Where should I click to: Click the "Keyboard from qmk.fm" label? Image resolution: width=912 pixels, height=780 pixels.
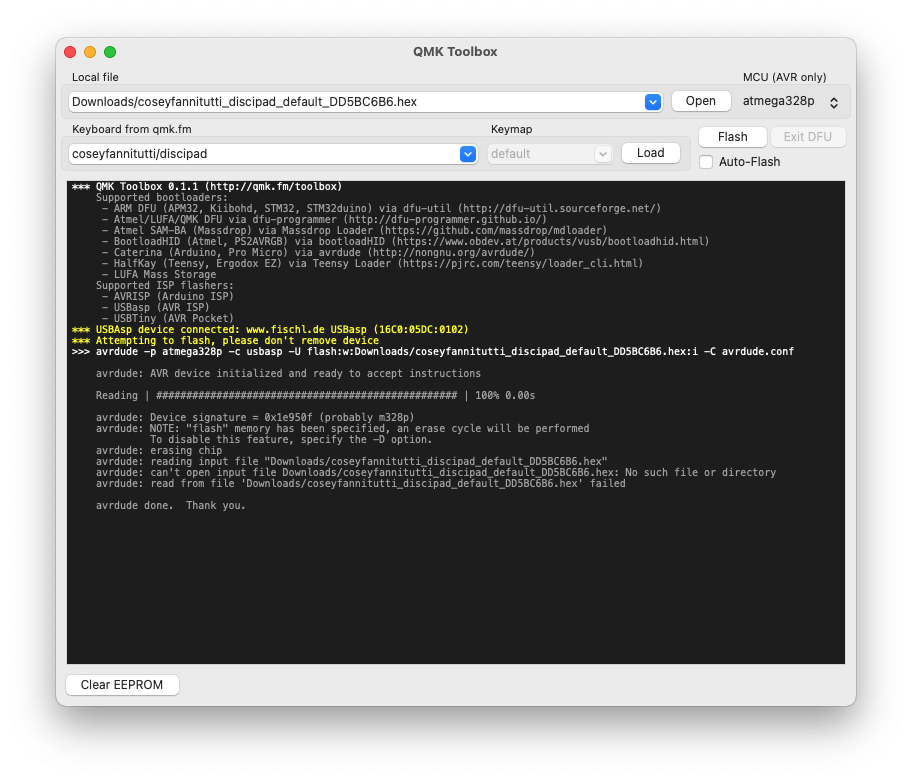click(x=131, y=129)
